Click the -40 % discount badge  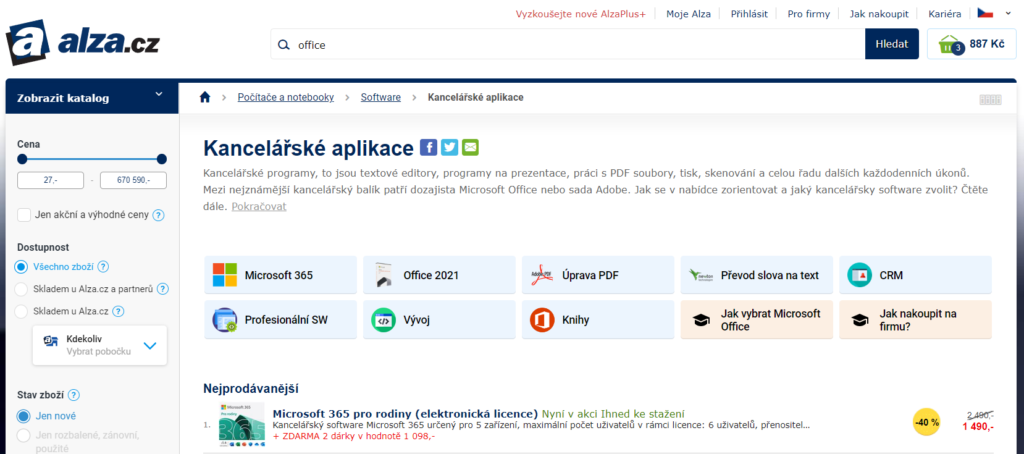(927, 422)
